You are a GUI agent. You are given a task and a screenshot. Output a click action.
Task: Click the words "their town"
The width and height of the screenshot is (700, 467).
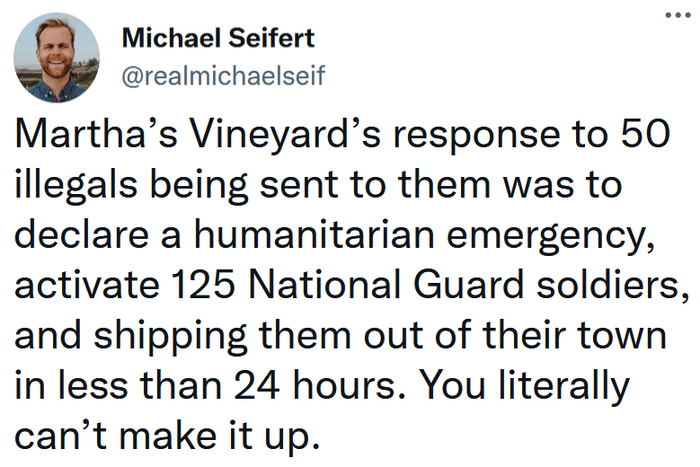(x=587, y=335)
